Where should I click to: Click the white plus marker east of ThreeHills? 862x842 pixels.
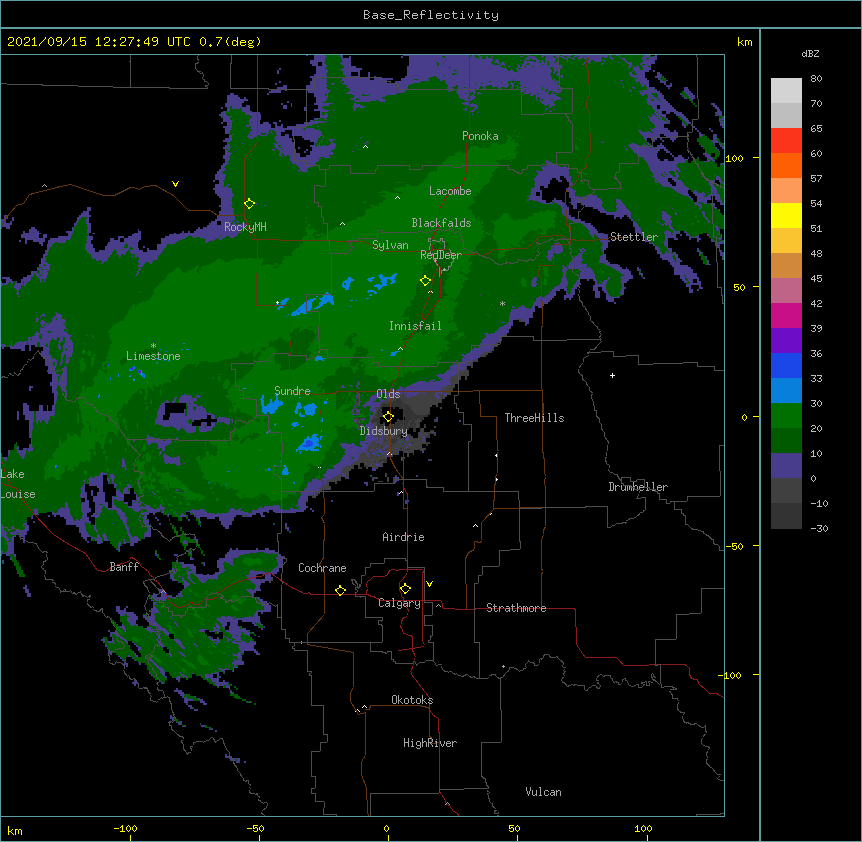coord(612,375)
